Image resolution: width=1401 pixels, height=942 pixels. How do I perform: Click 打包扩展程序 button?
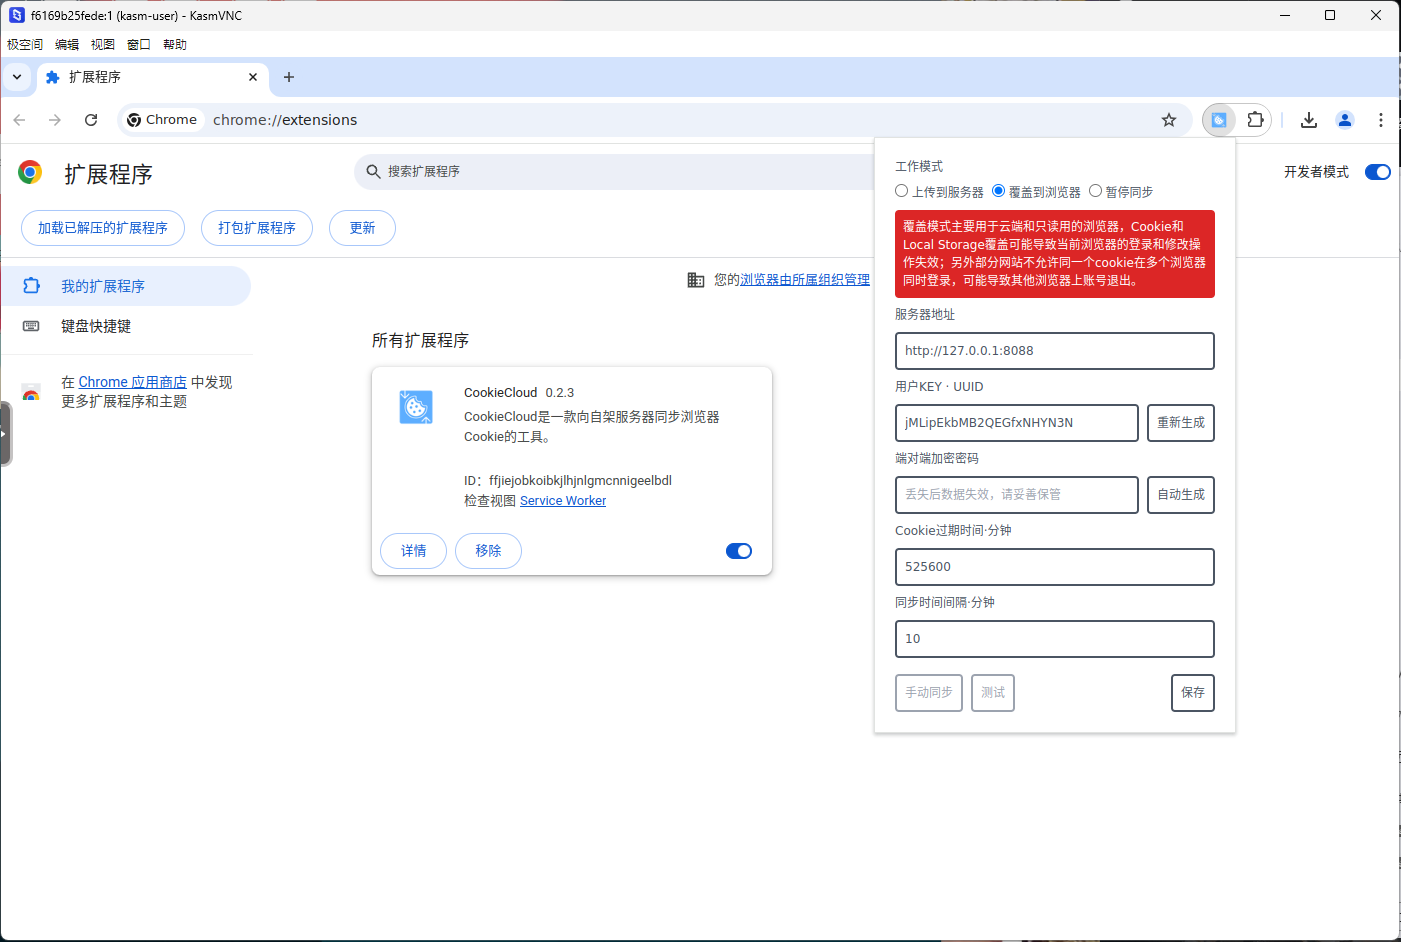tap(257, 228)
